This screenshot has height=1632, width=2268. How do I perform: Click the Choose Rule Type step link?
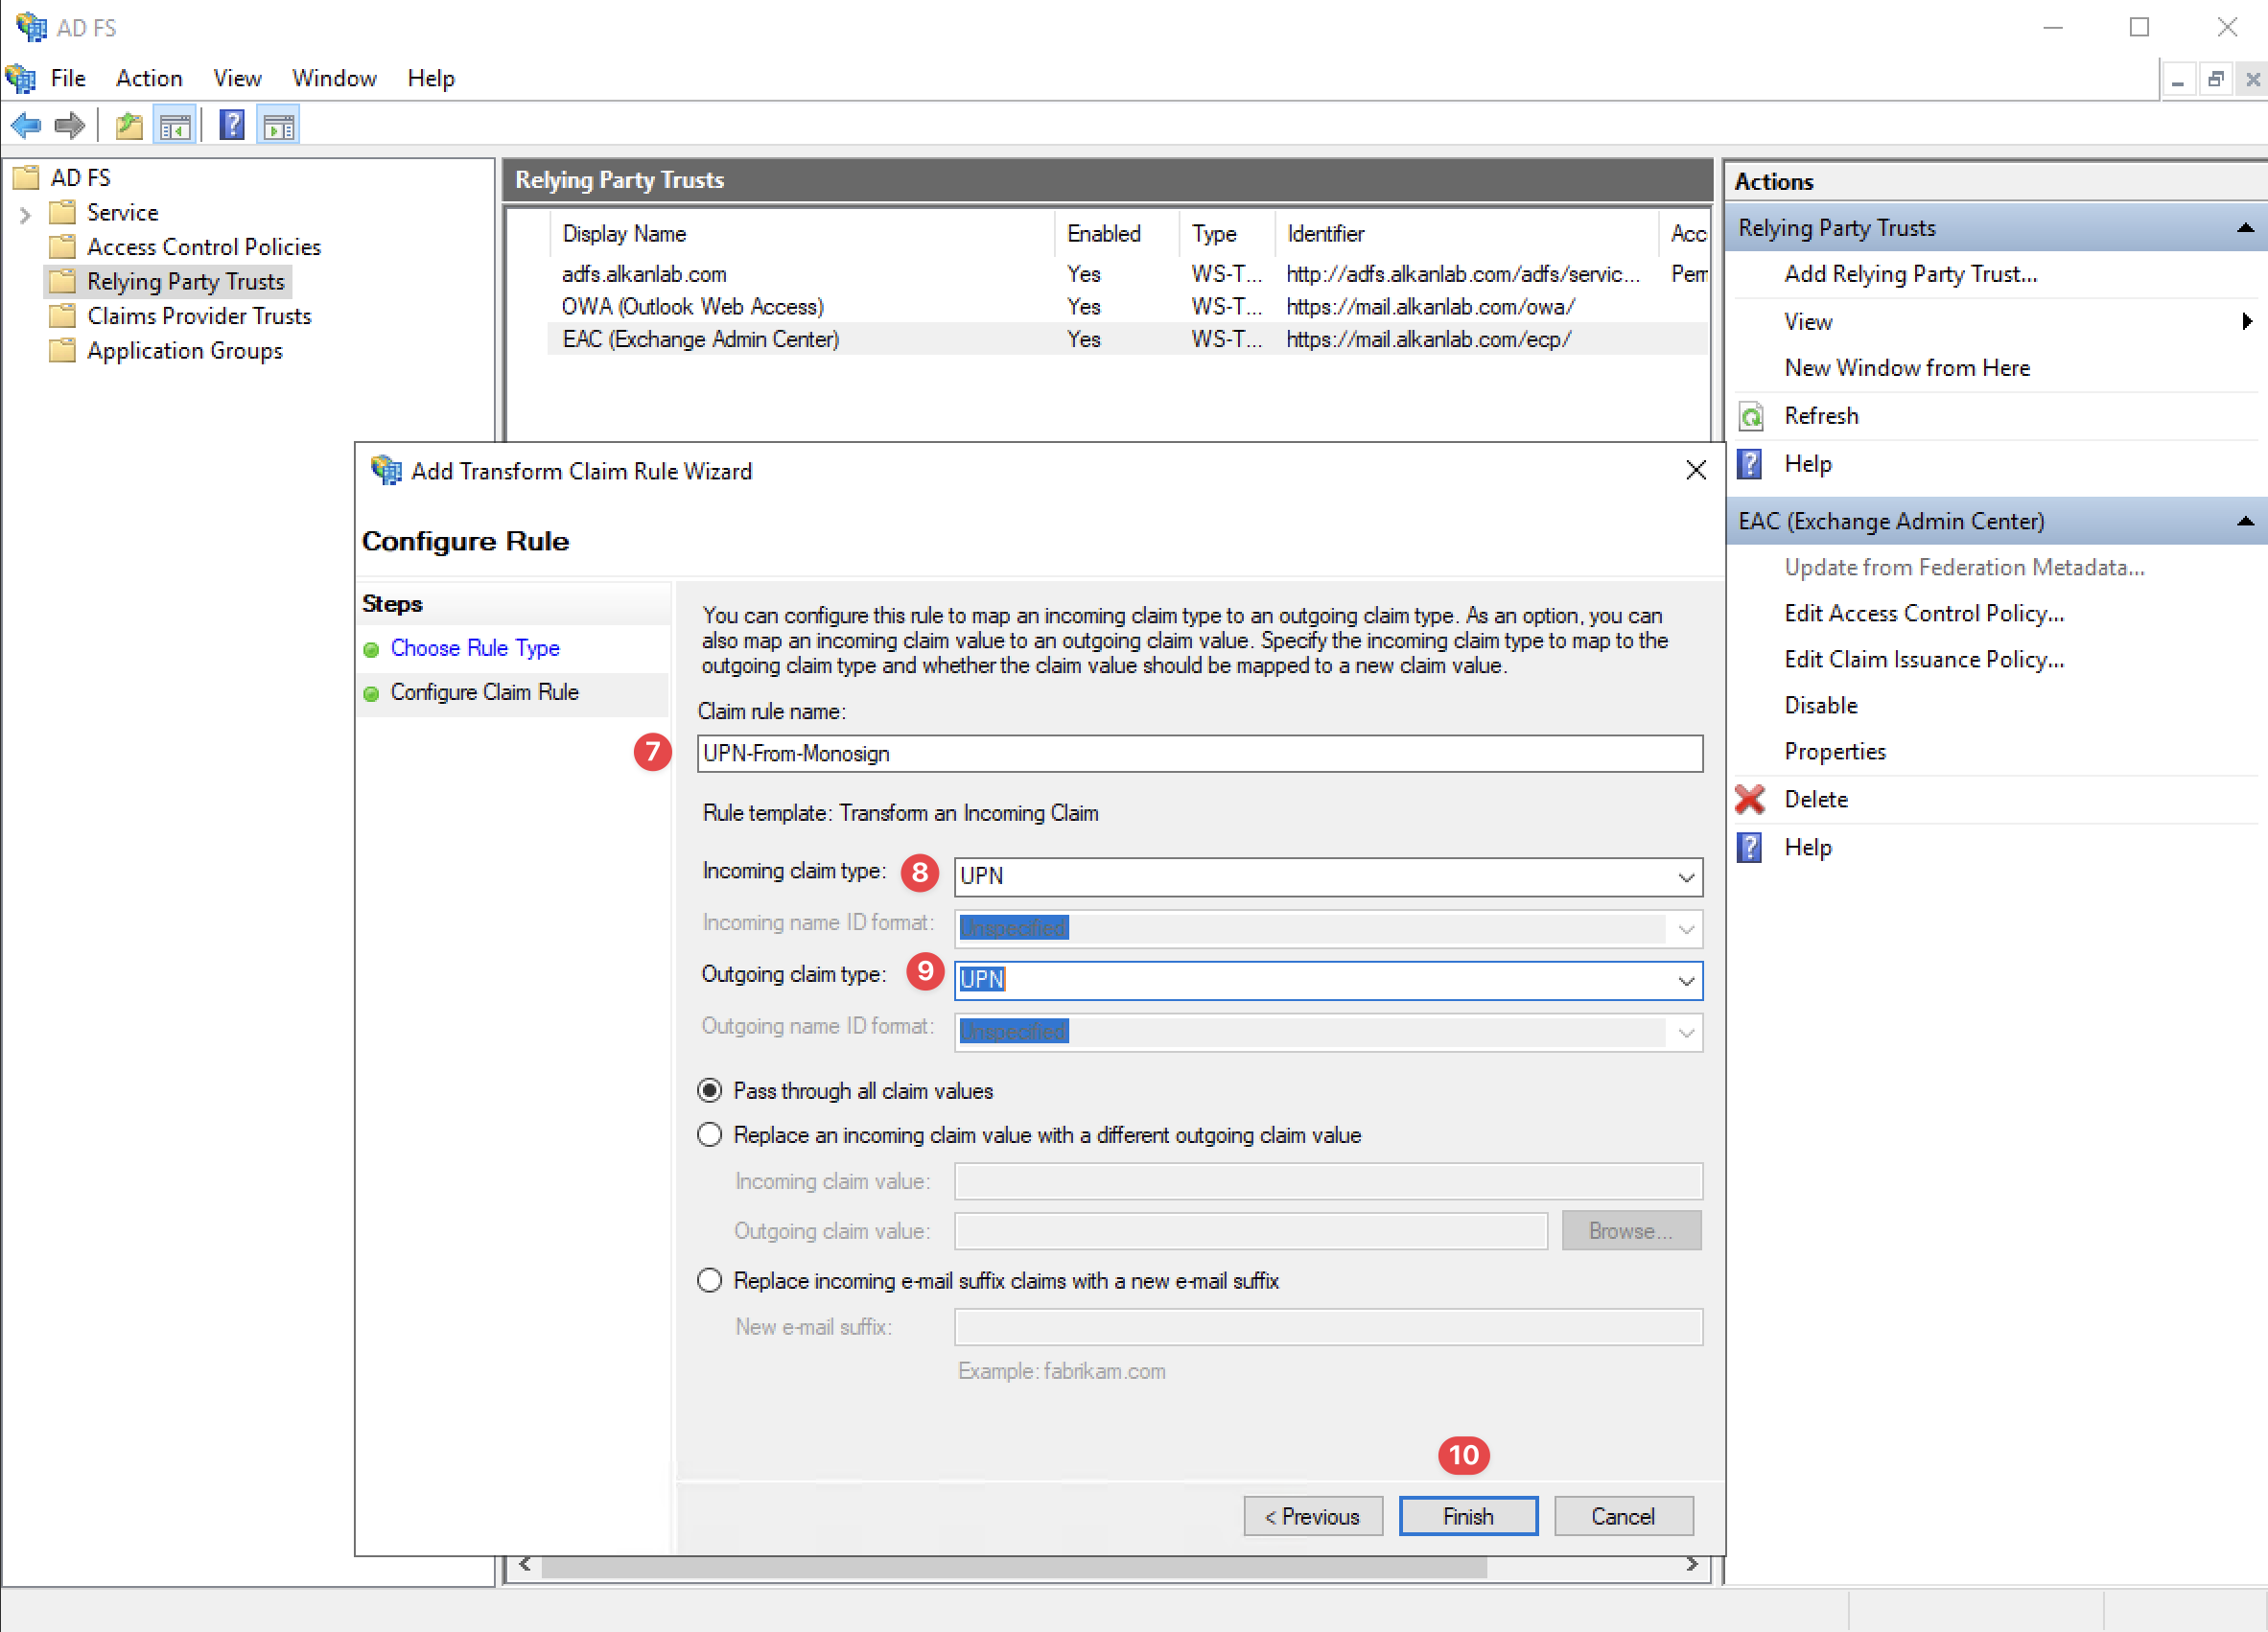475,648
